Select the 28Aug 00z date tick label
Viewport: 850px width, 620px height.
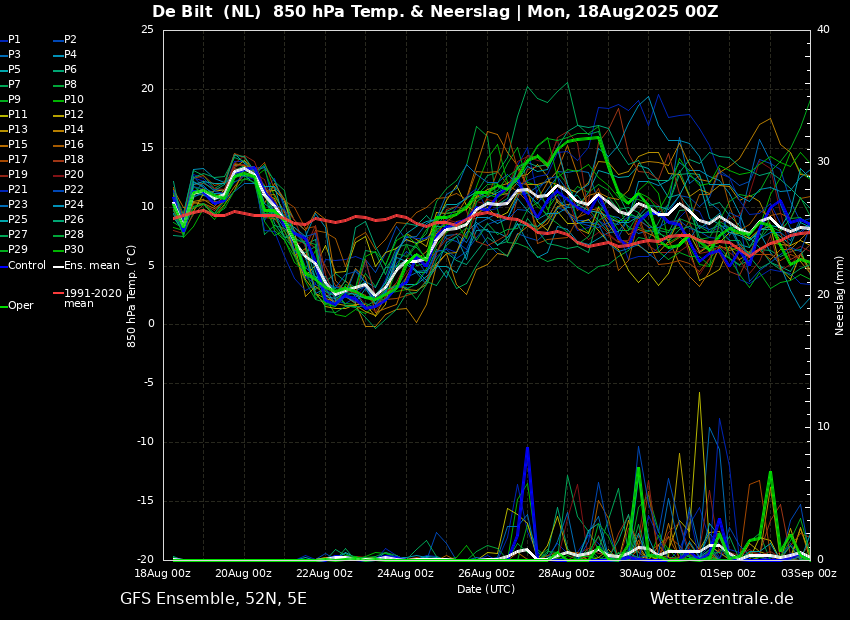[x=566, y=573]
